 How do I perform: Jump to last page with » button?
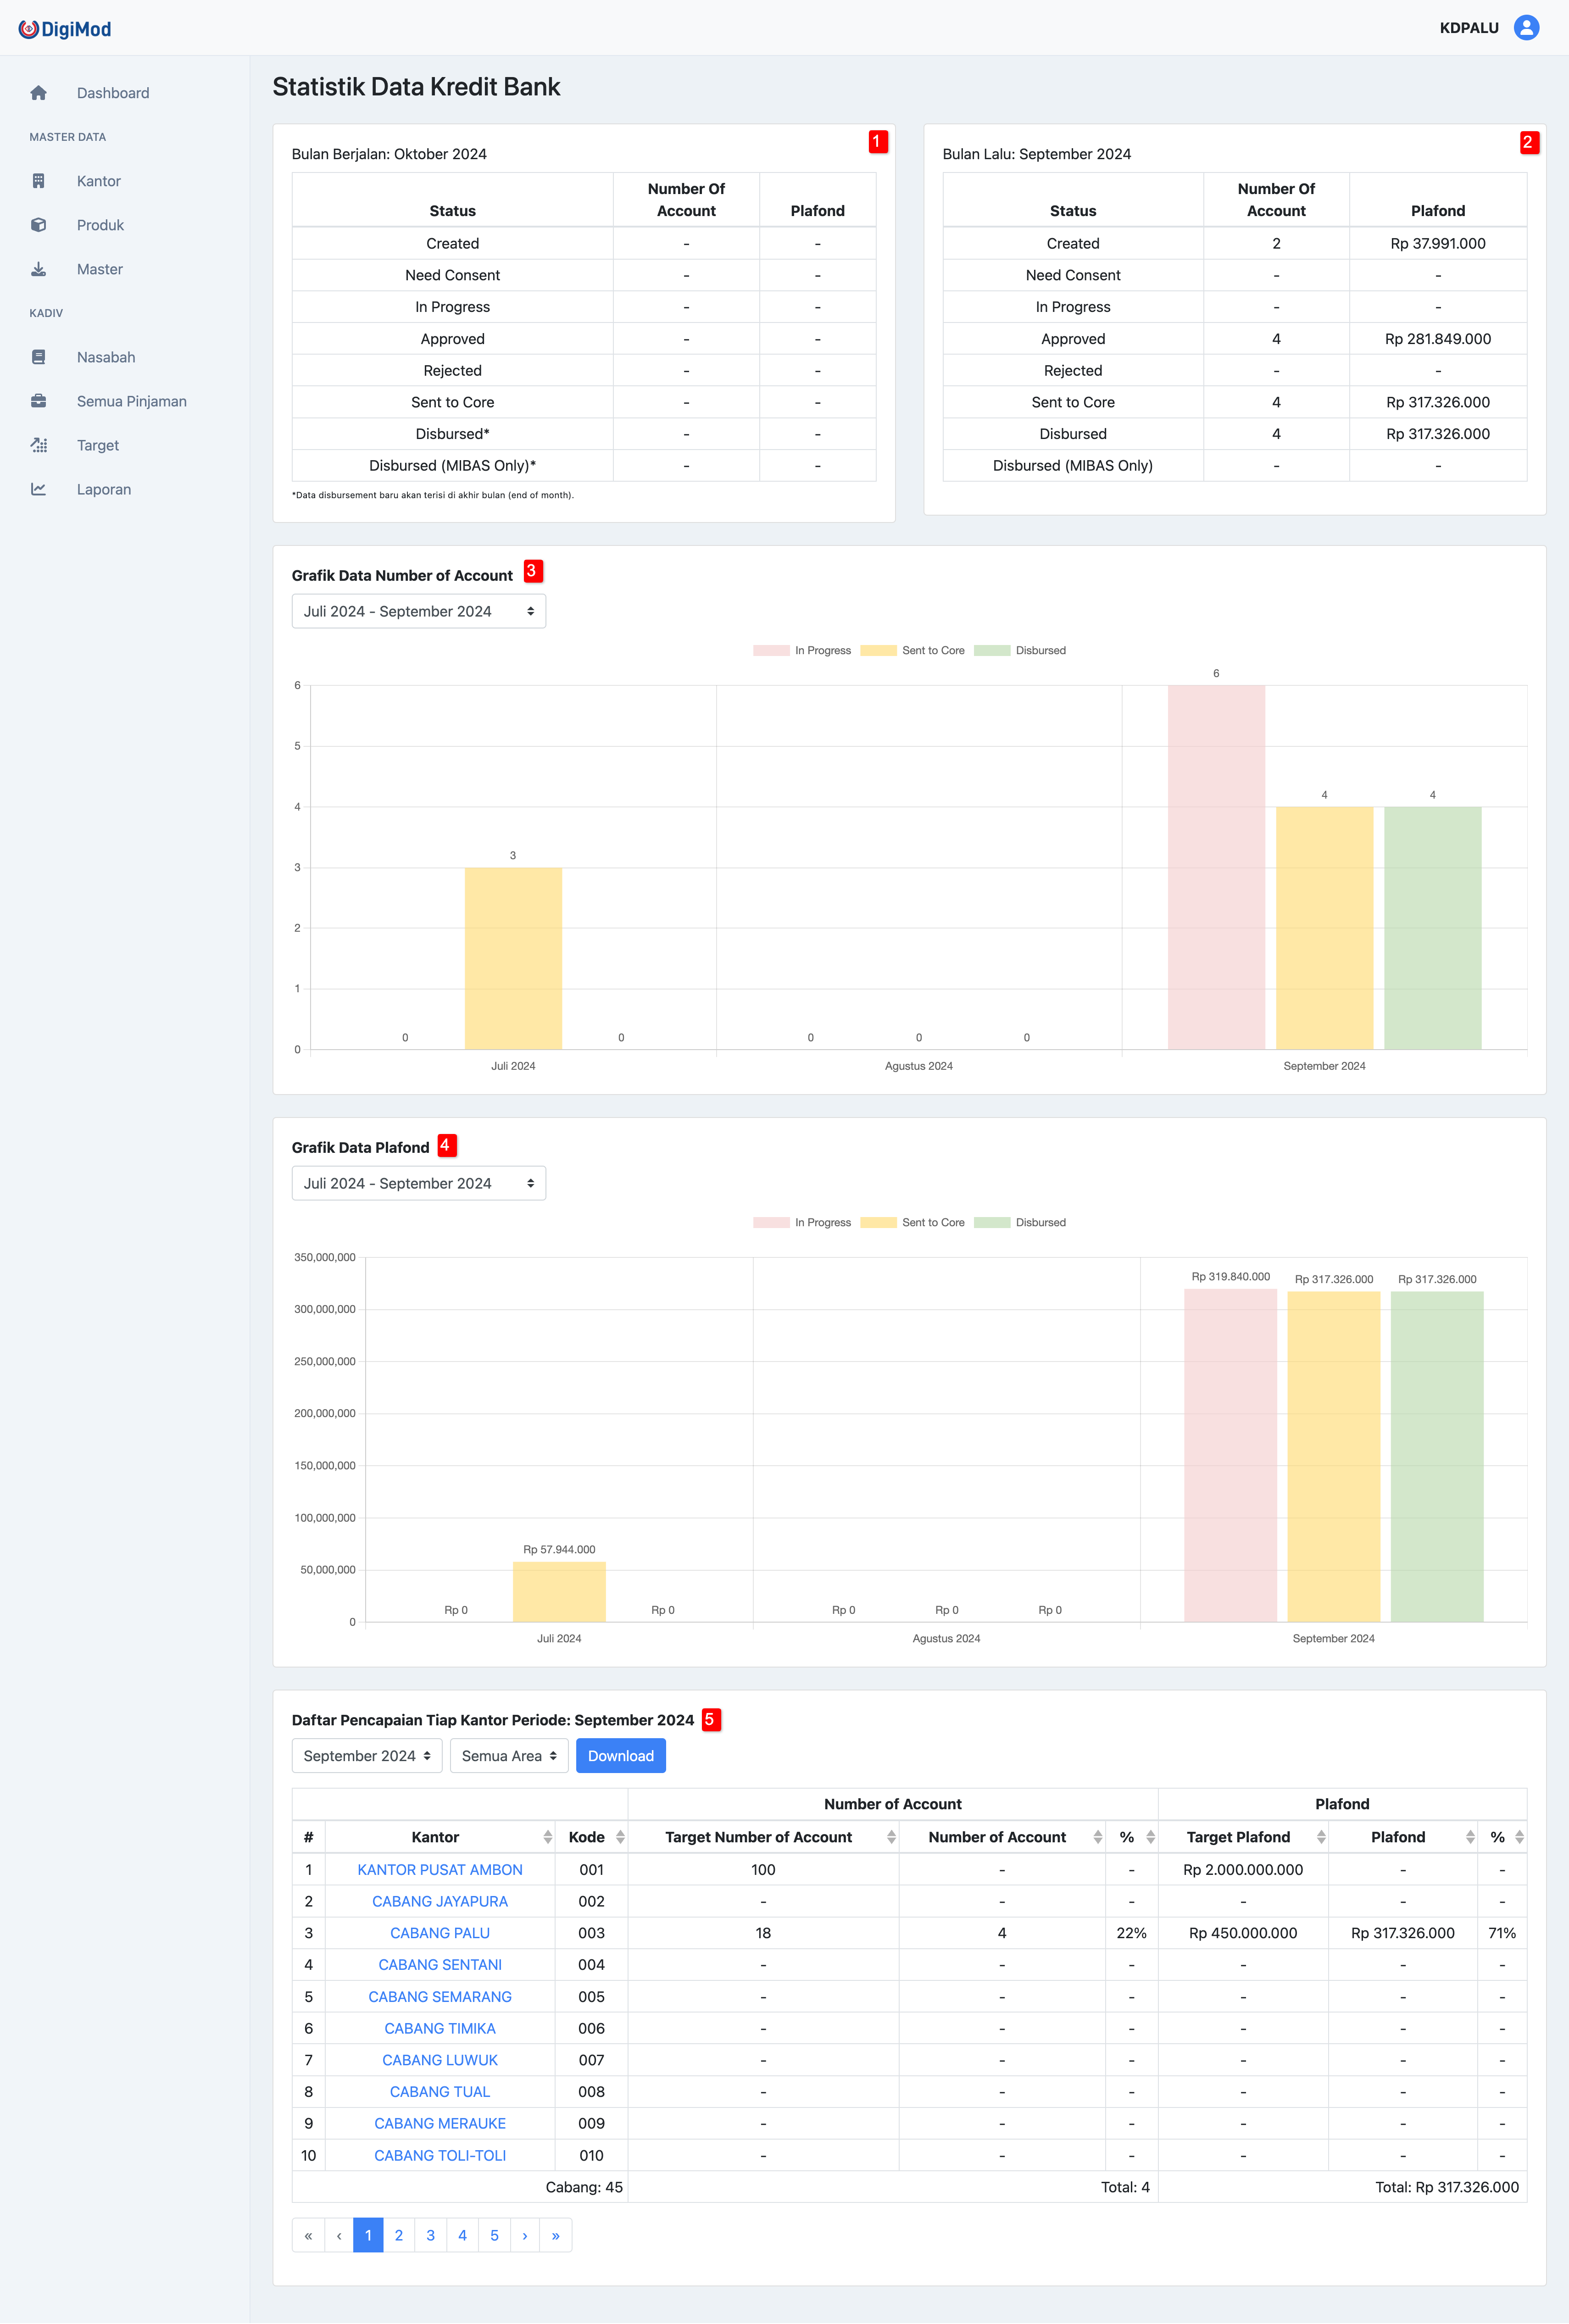[x=555, y=2235]
